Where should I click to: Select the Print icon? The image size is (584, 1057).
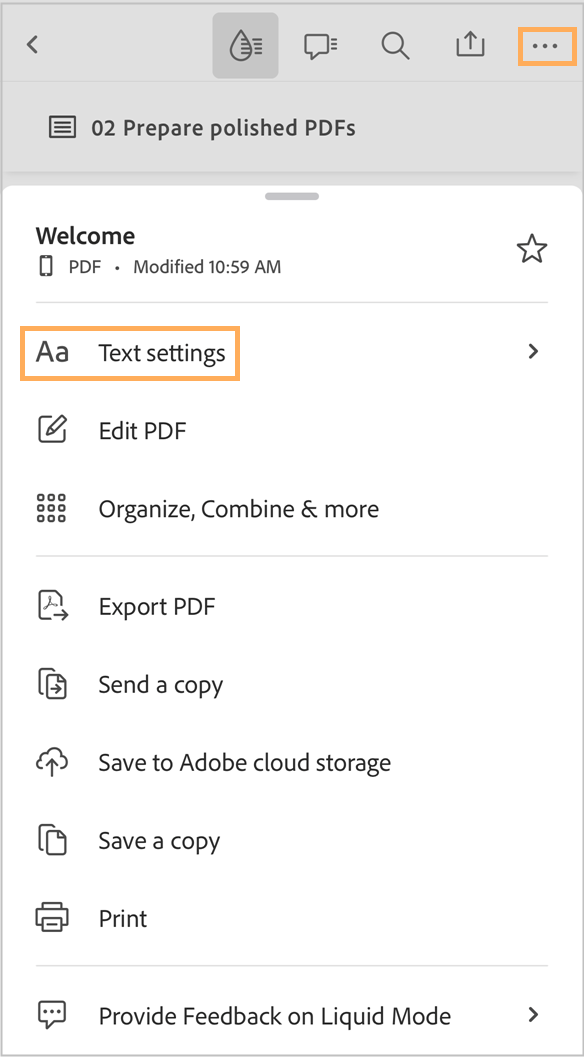click(51, 918)
